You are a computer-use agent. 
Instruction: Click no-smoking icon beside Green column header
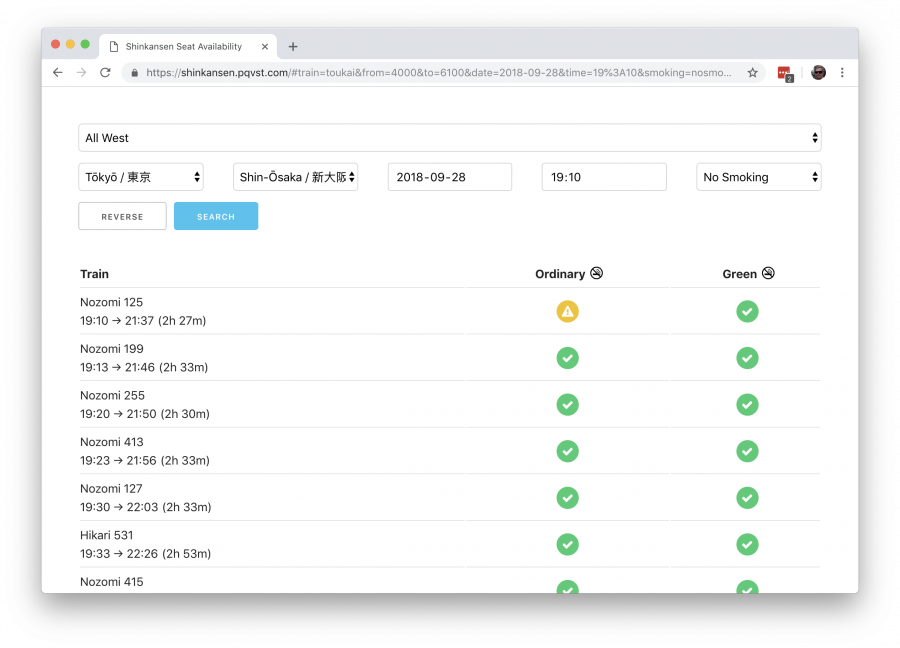click(768, 273)
